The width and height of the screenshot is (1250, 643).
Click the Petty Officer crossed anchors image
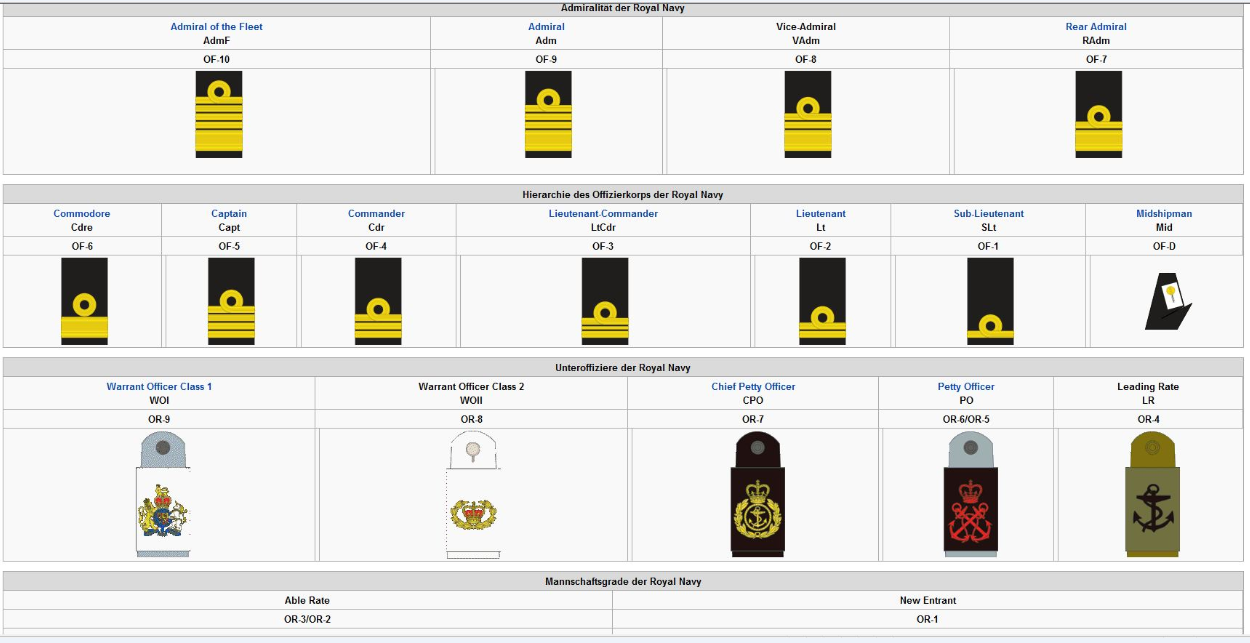pyautogui.click(x=967, y=496)
